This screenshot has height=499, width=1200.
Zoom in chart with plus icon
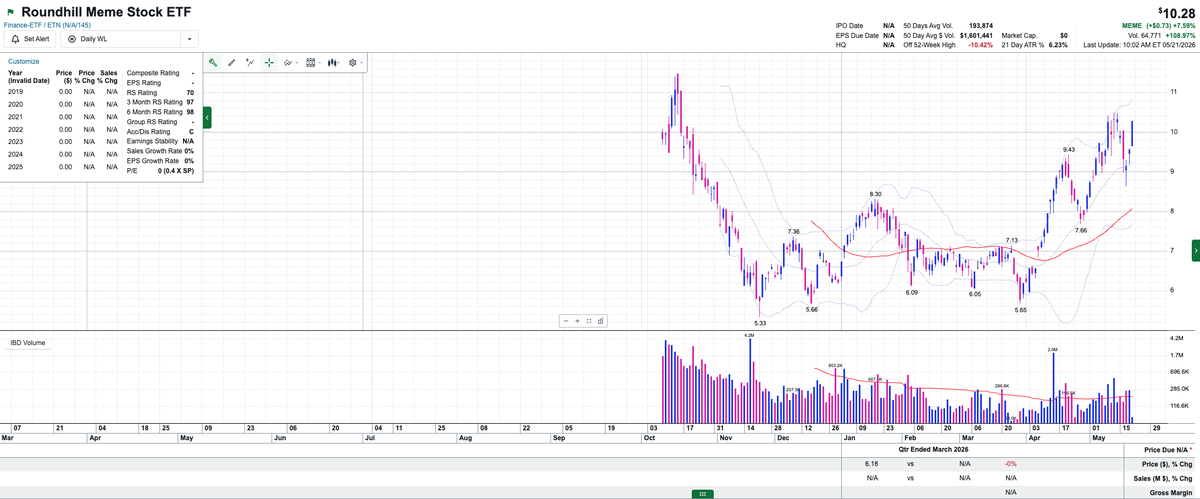coord(577,321)
